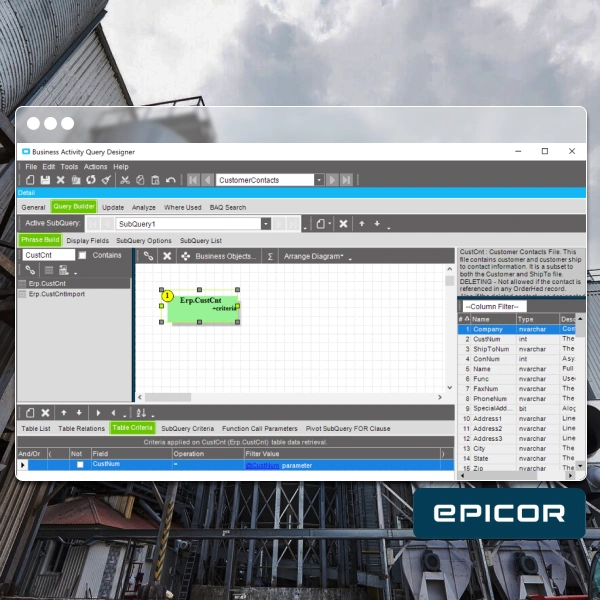The width and height of the screenshot is (600, 600).
Task: Click the Clear broom icon
Action: pyautogui.click(x=106, y=180)
